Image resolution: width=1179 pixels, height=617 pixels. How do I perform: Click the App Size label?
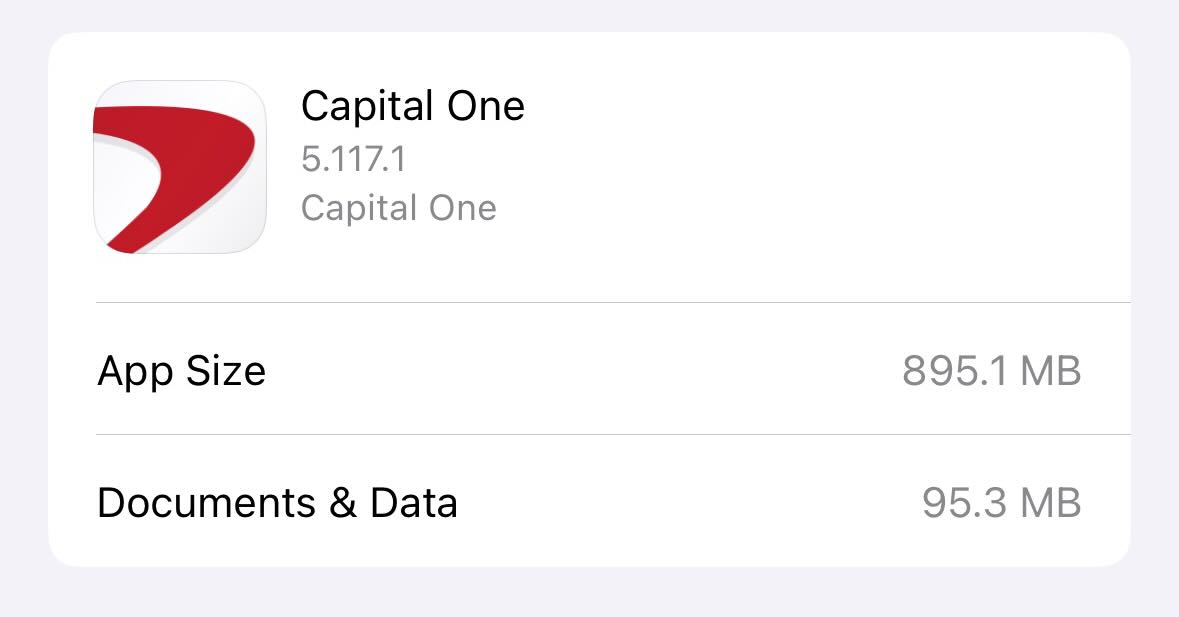click(181, 371)
